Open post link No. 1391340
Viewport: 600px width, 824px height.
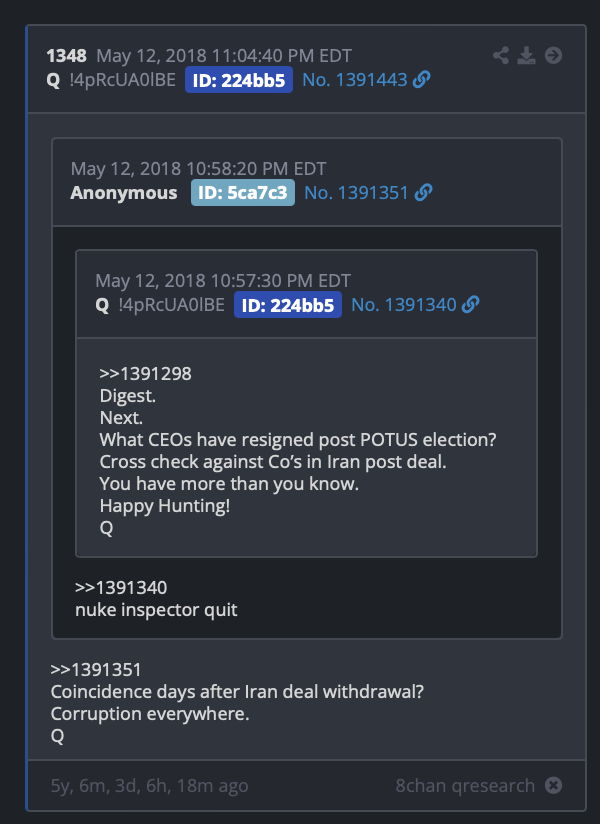(404, 305)
